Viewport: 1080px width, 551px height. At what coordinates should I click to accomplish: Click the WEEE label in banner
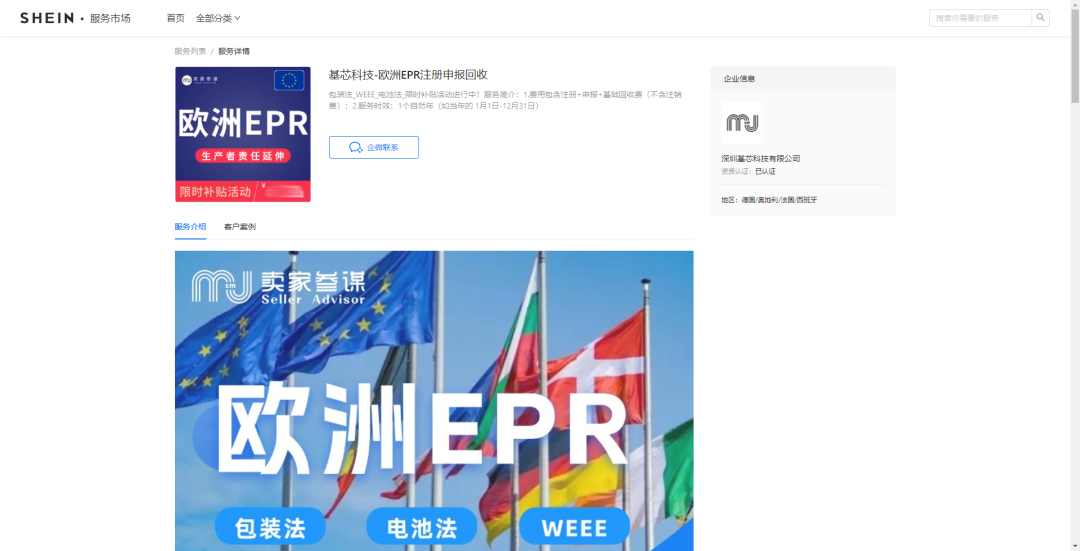[x=574, y=528]
